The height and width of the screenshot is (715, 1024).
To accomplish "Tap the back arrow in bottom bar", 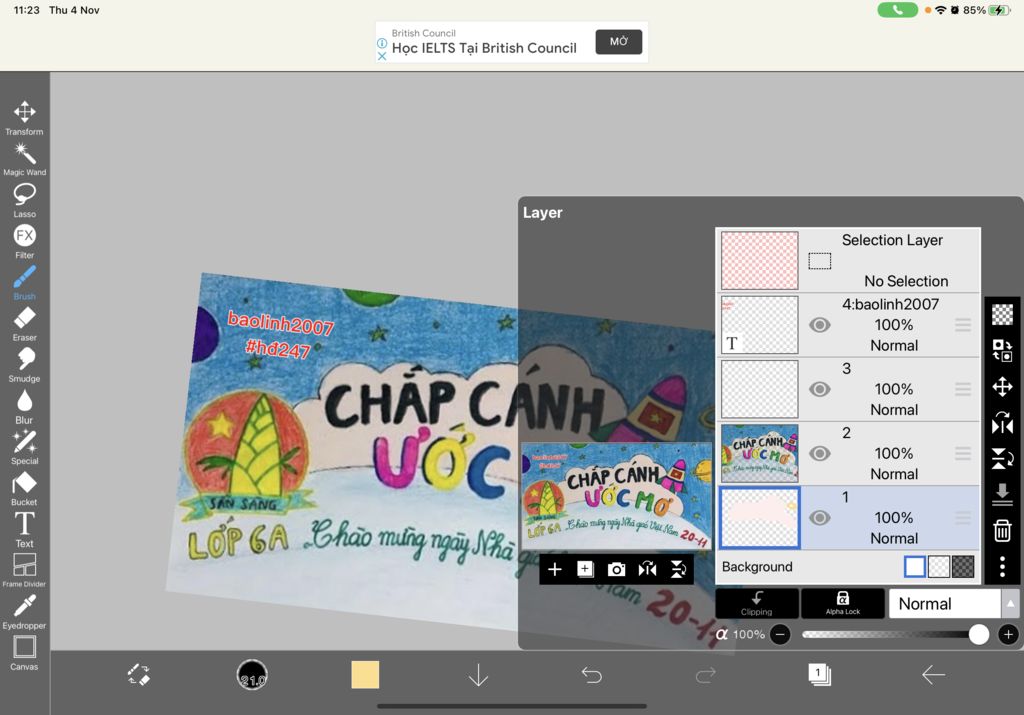I will tap(933, 675).
